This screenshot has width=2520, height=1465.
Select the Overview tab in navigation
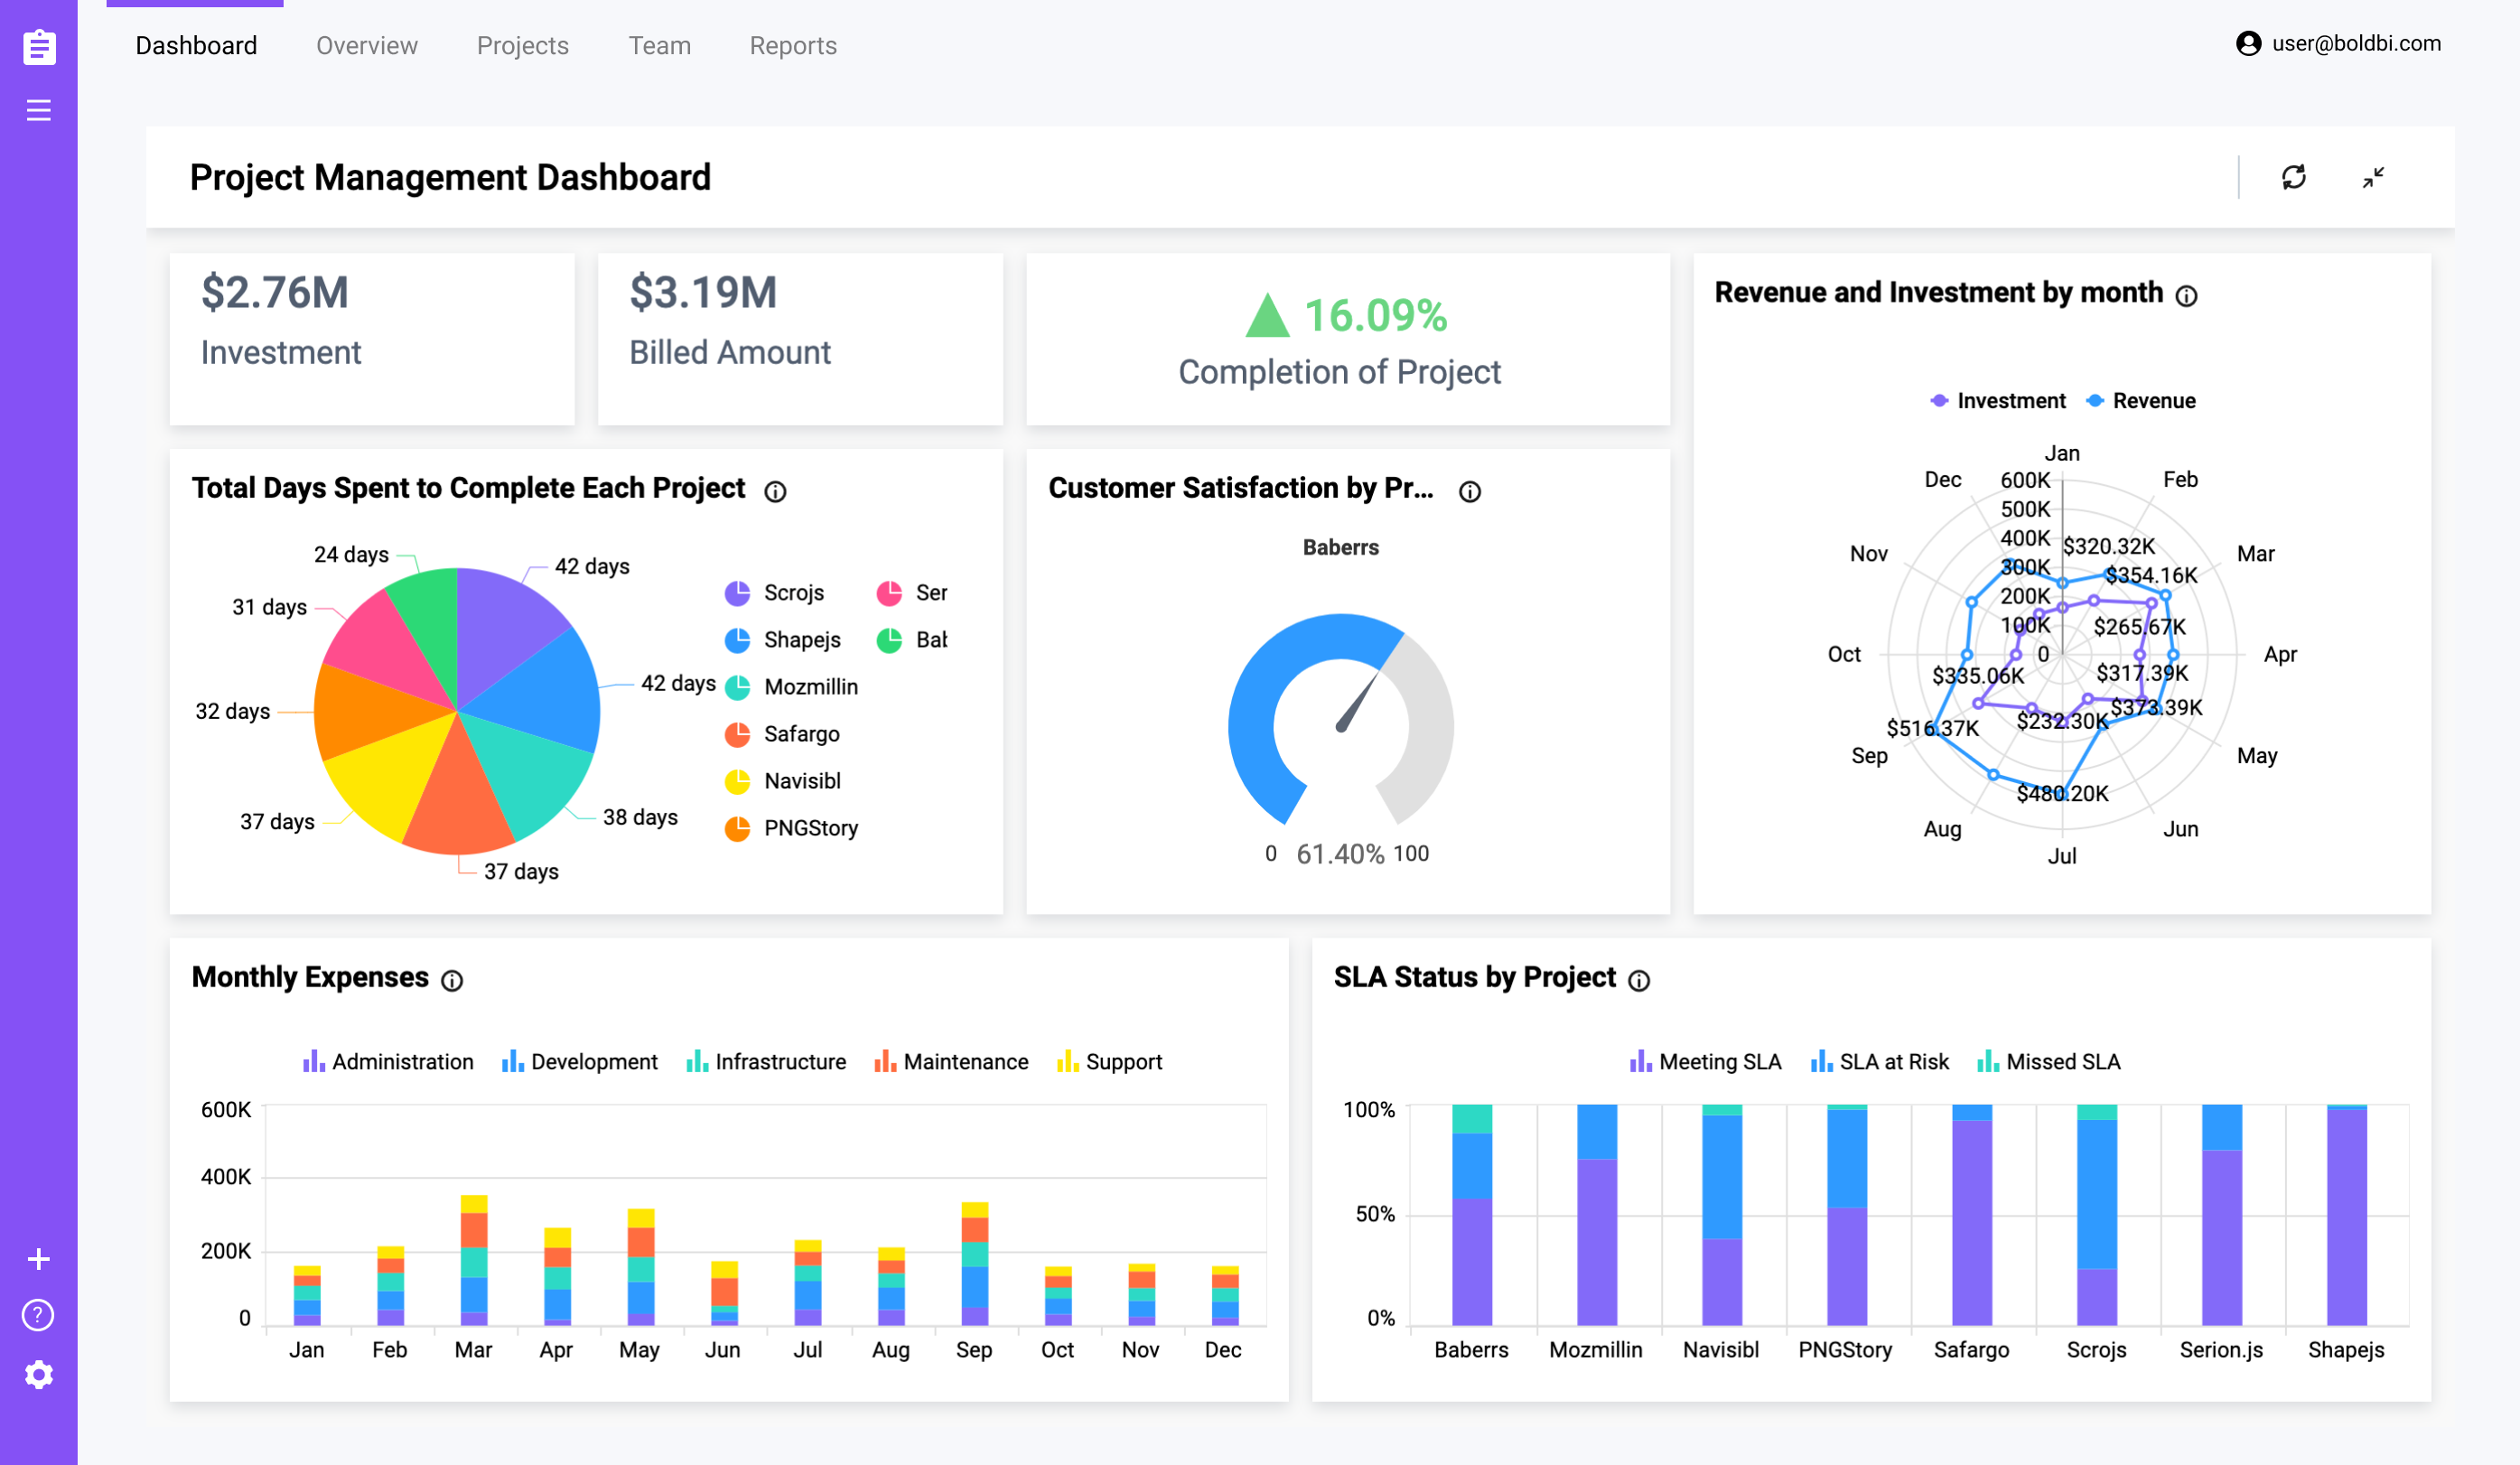point(365,45)
